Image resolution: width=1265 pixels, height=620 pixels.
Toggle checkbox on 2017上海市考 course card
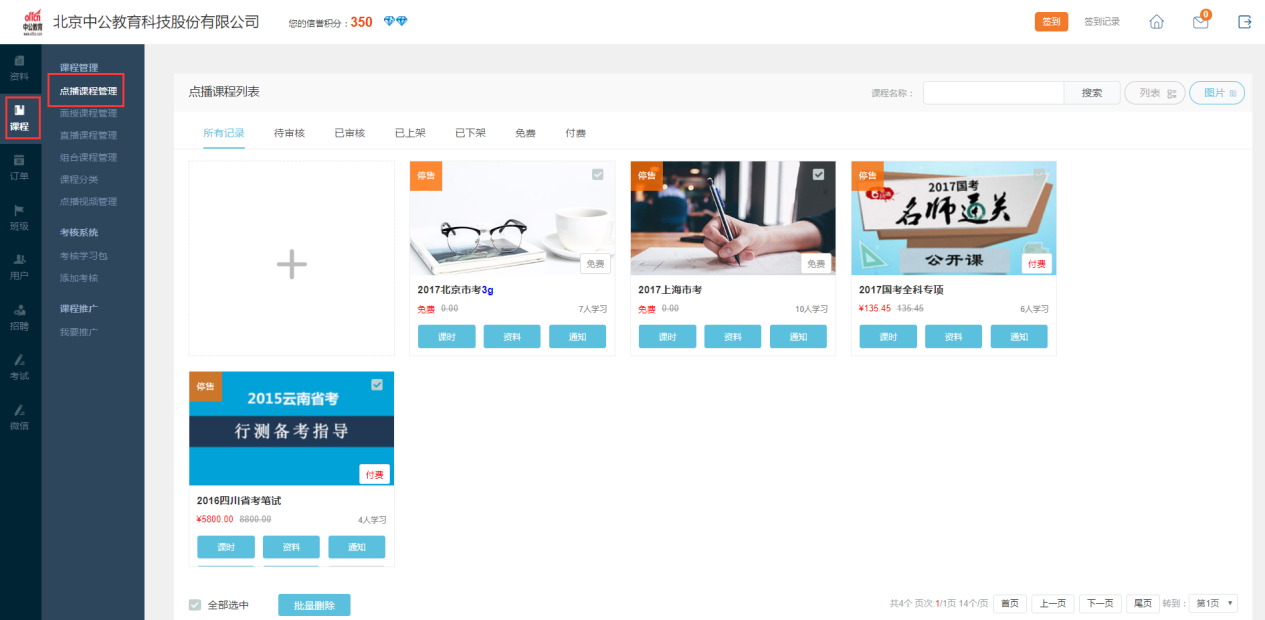[818, 174]
